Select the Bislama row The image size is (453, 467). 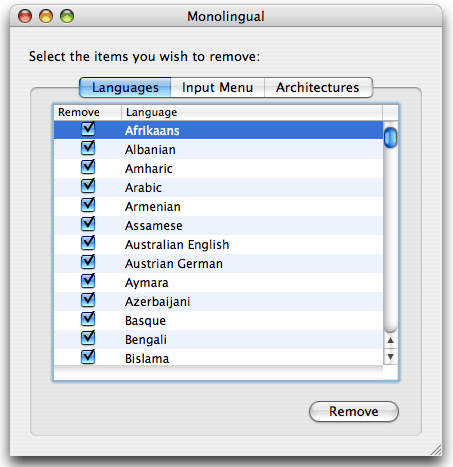[x=218, y=357]
